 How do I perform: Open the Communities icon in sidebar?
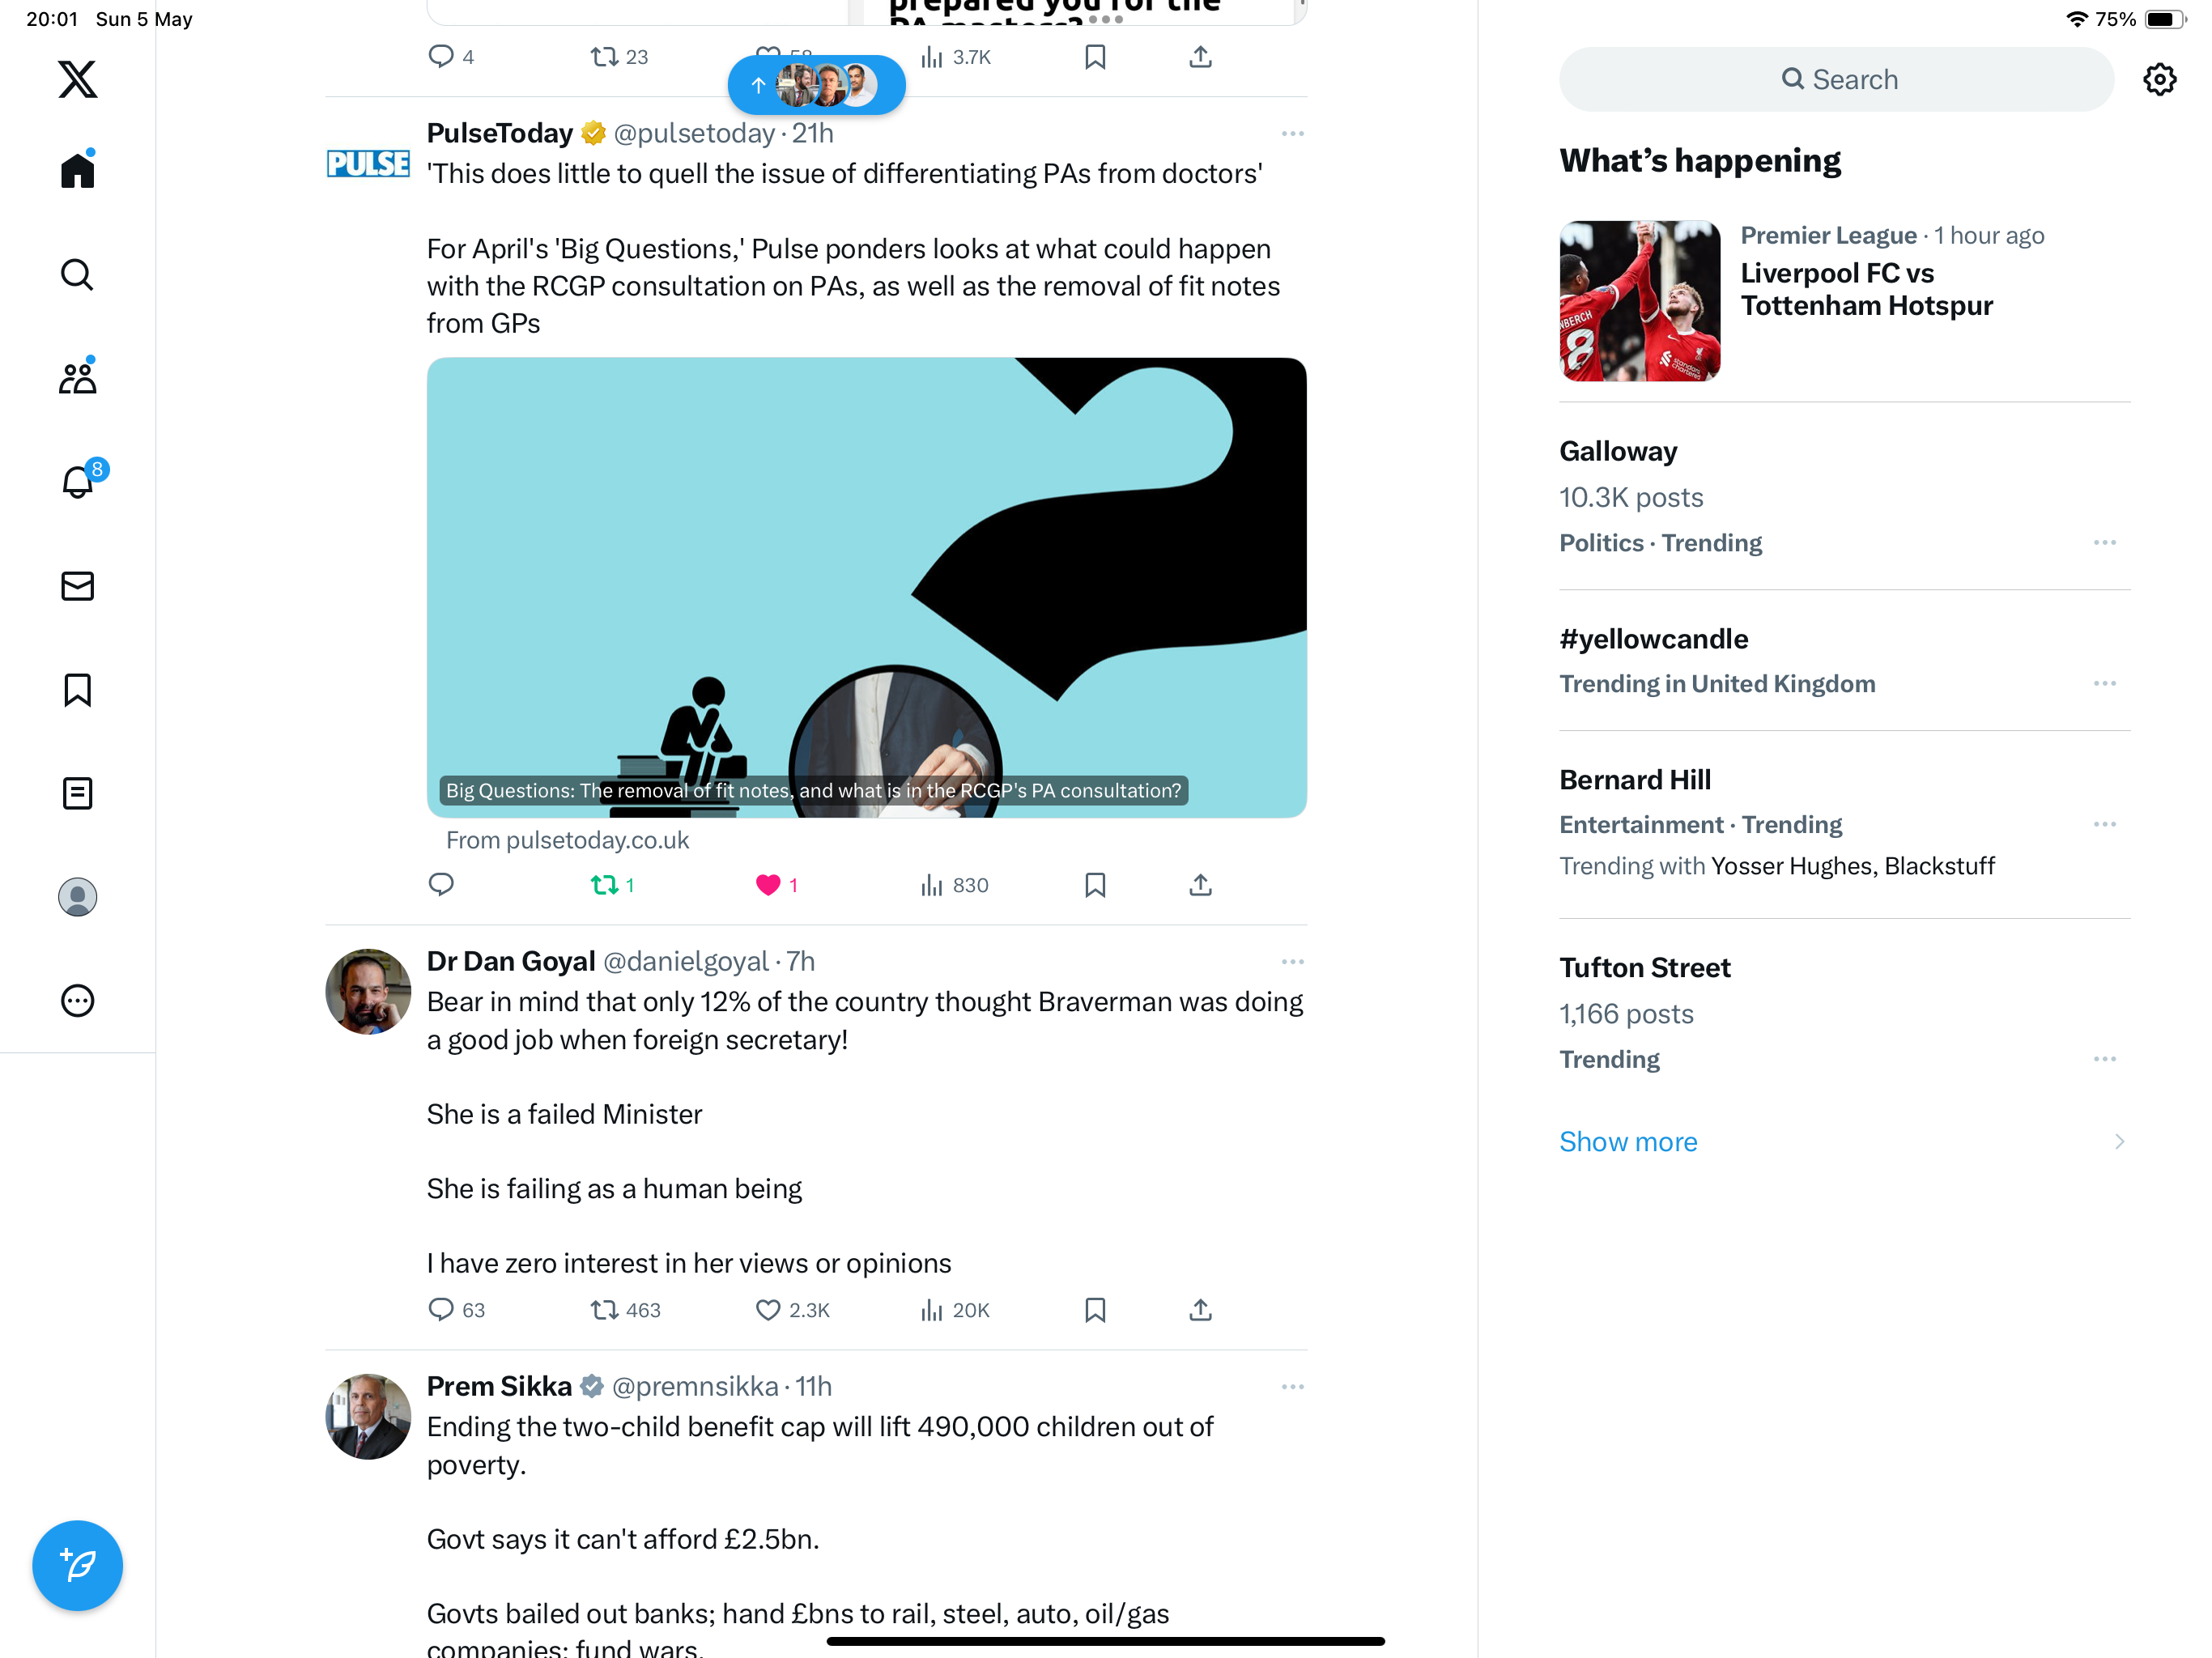click(x=77, y=378)
